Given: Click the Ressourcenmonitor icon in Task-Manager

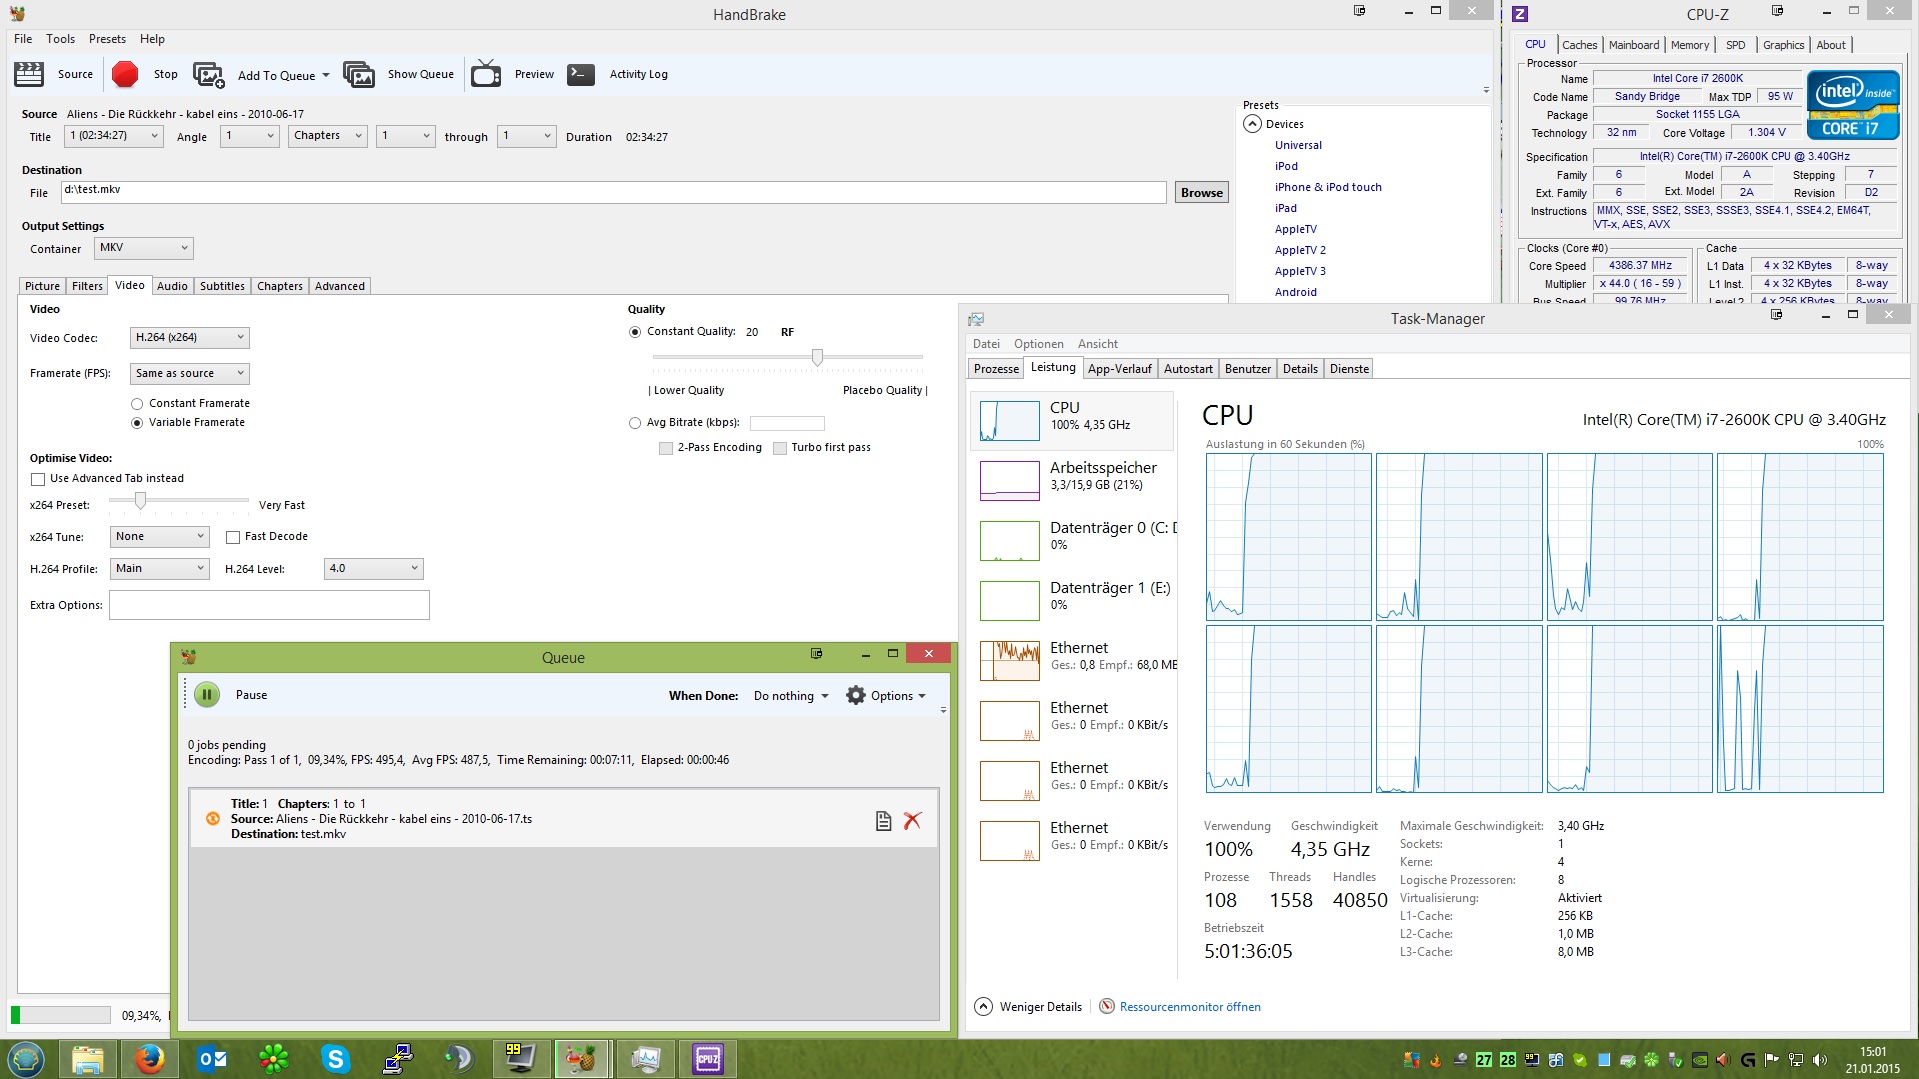Looking at the screenshot, I should (1107, 1007).
